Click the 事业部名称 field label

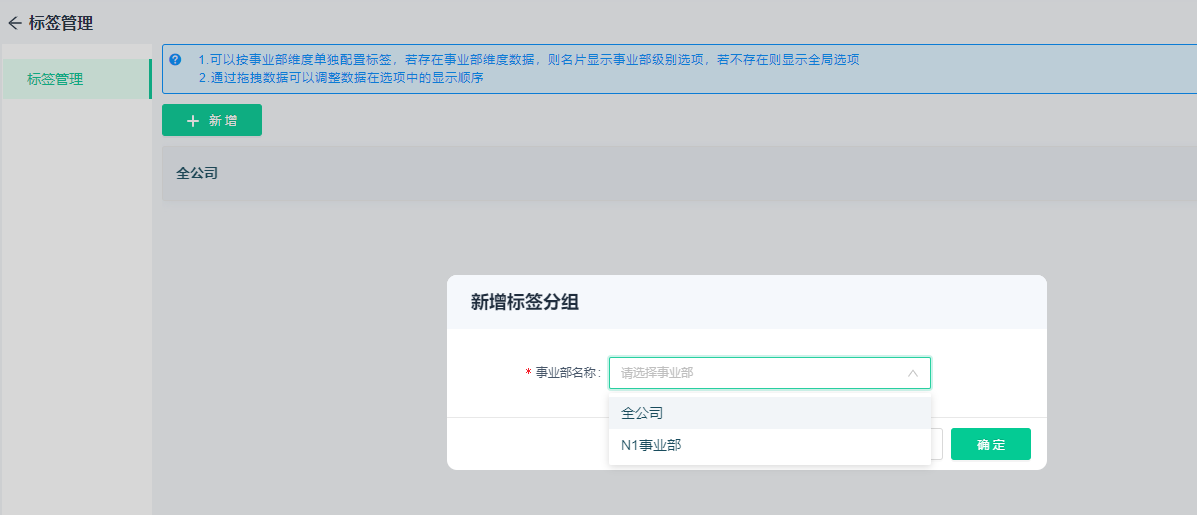(x=567, y=373)
